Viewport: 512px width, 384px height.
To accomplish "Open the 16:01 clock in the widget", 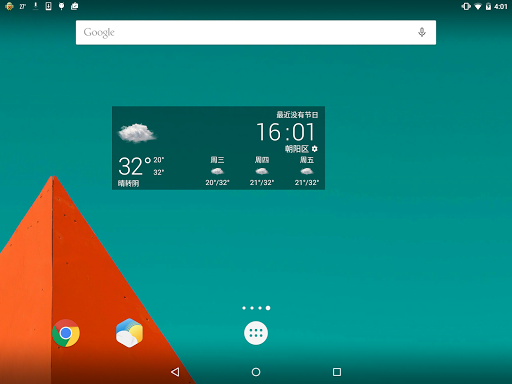I will [285, 132].
